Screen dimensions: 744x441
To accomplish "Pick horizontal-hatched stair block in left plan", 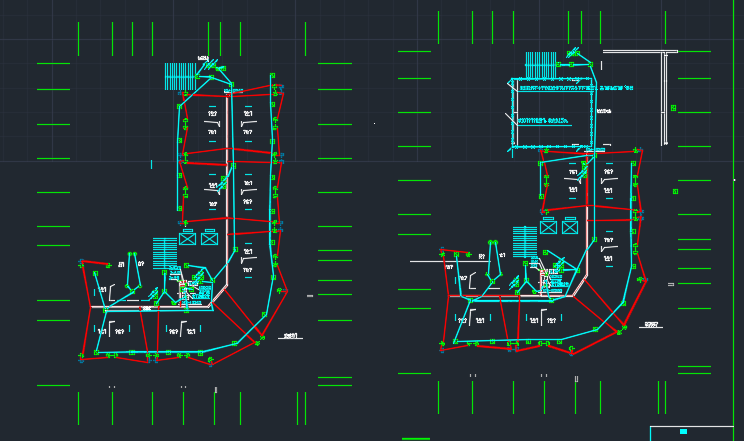I will [x=165, y=253].
